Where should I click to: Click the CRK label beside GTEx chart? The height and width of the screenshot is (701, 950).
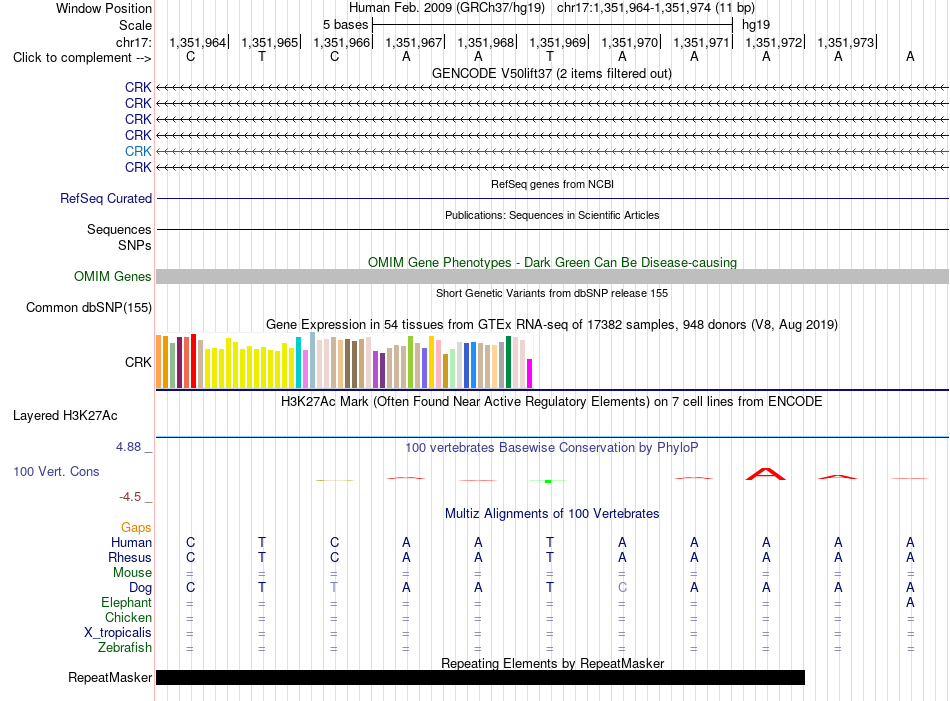[x=138, y=362]
